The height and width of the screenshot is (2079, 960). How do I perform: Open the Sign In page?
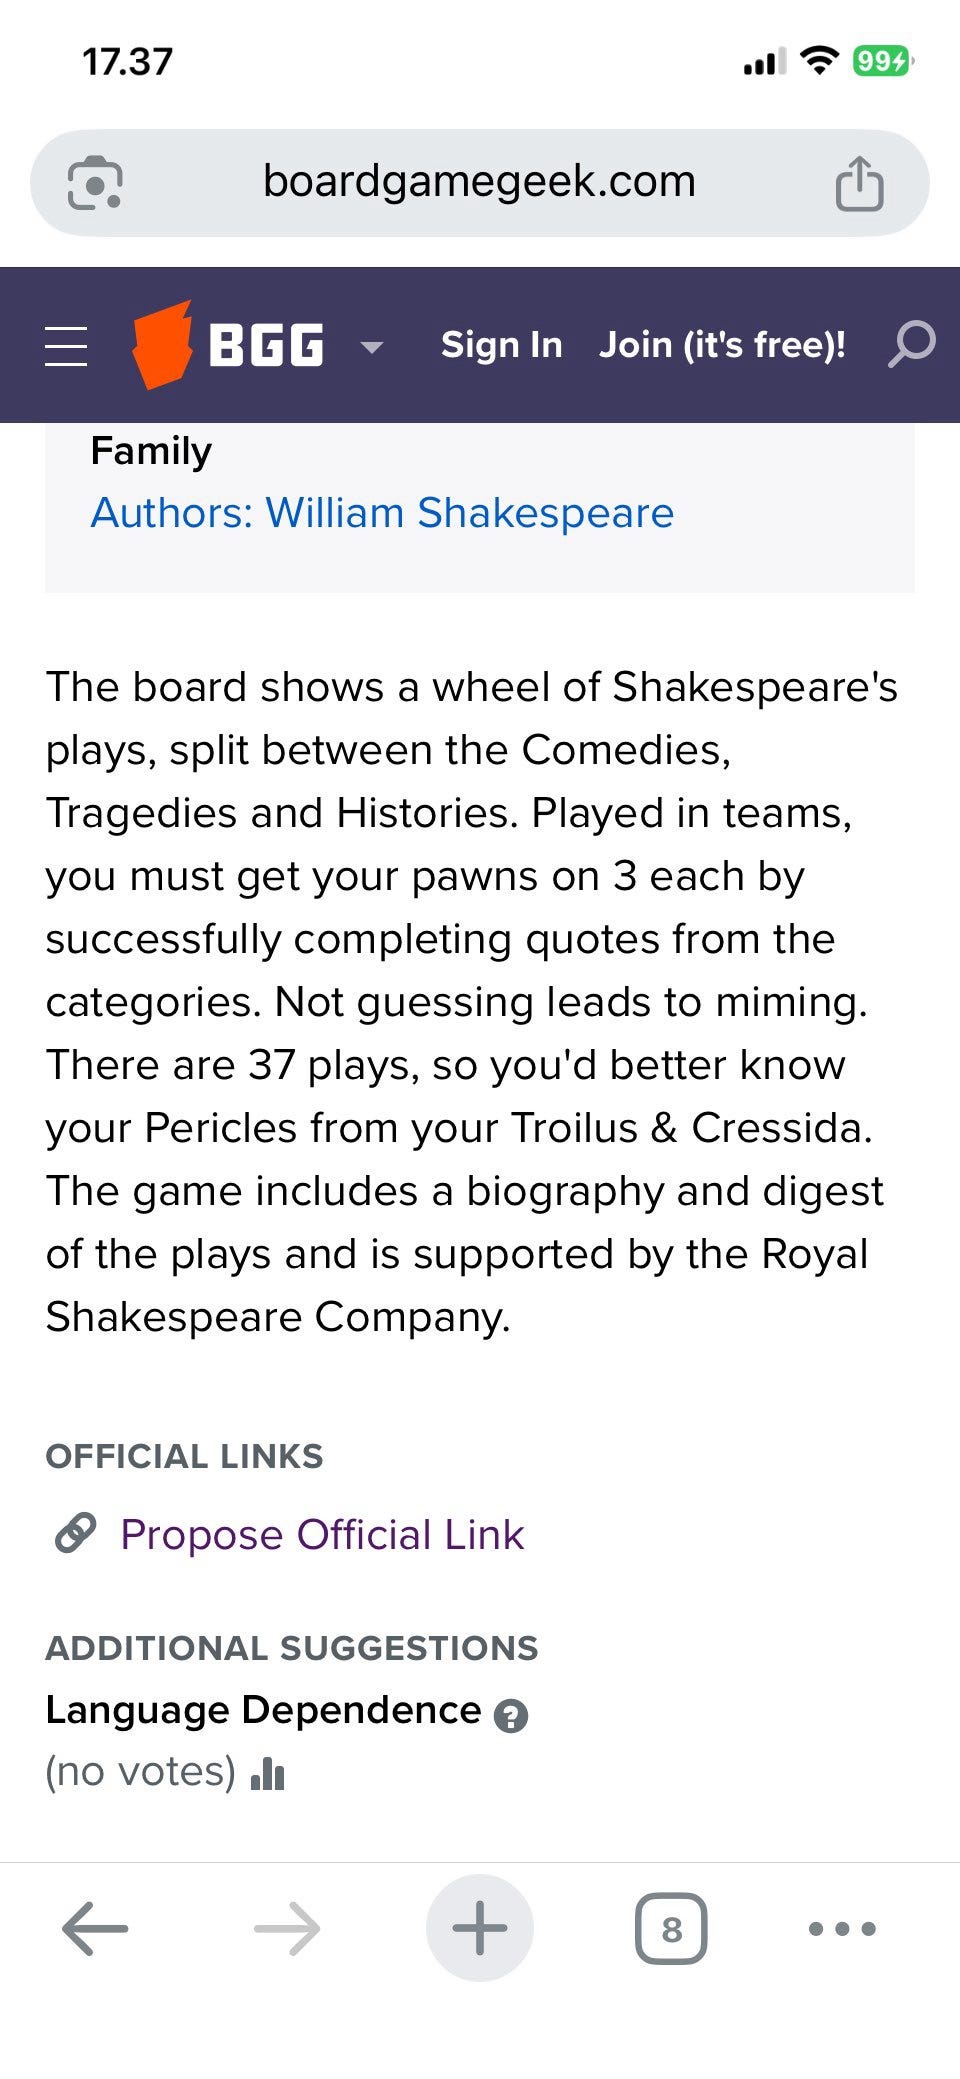(501, 345)
